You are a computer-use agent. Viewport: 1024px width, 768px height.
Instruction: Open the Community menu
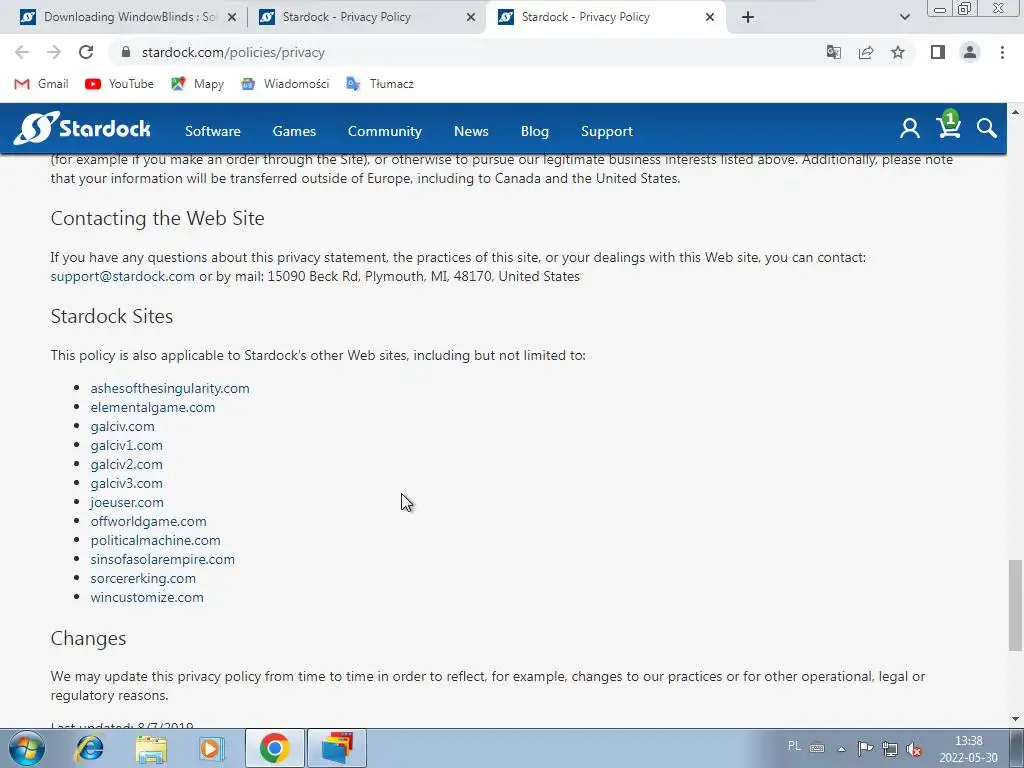pyautogui.click(x=385, y=131)
